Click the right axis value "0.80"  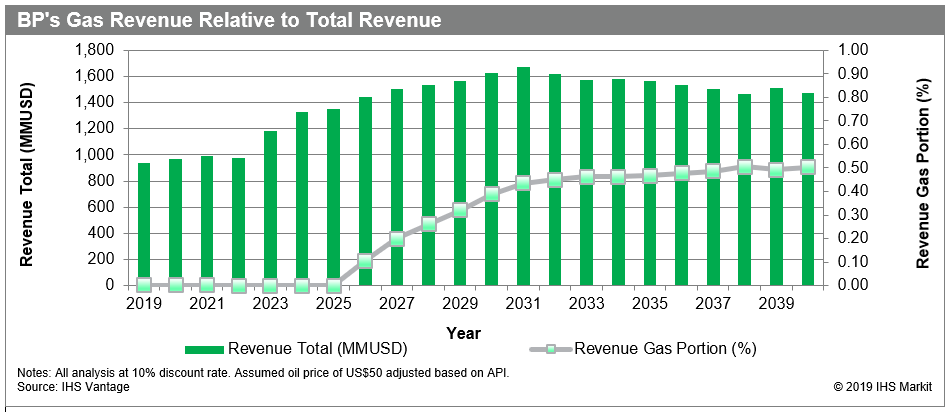(851, 97)
